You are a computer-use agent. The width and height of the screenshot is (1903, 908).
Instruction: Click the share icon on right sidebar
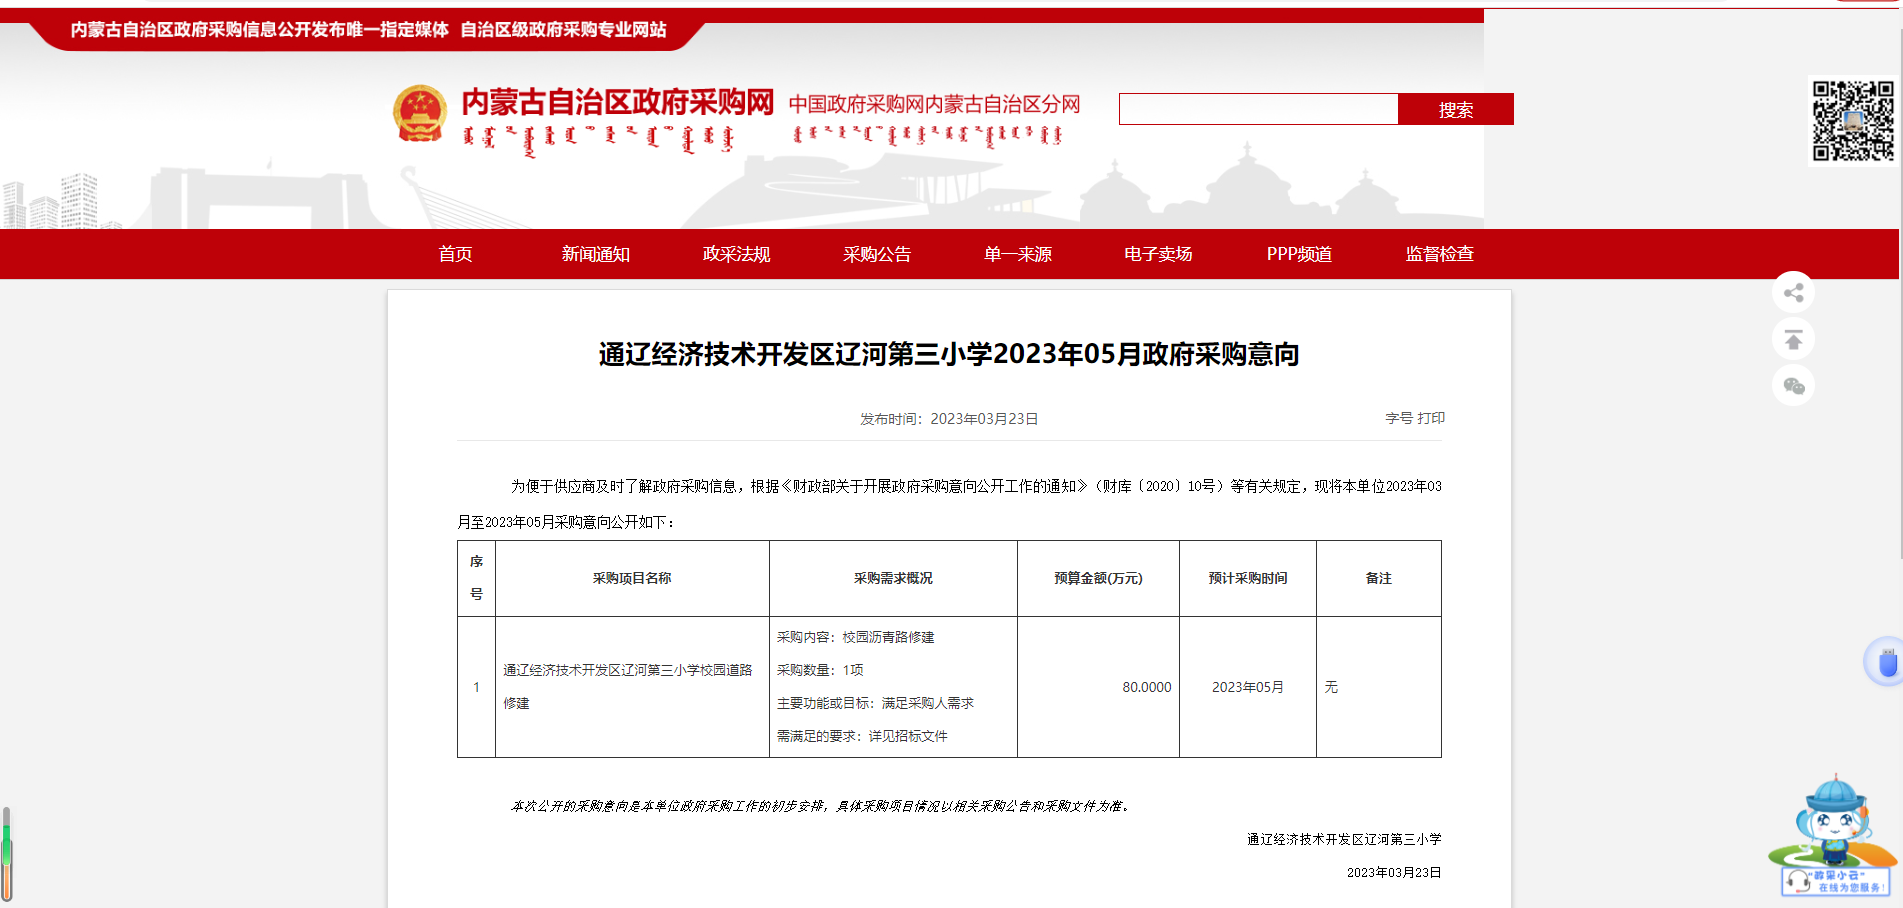1793,293
